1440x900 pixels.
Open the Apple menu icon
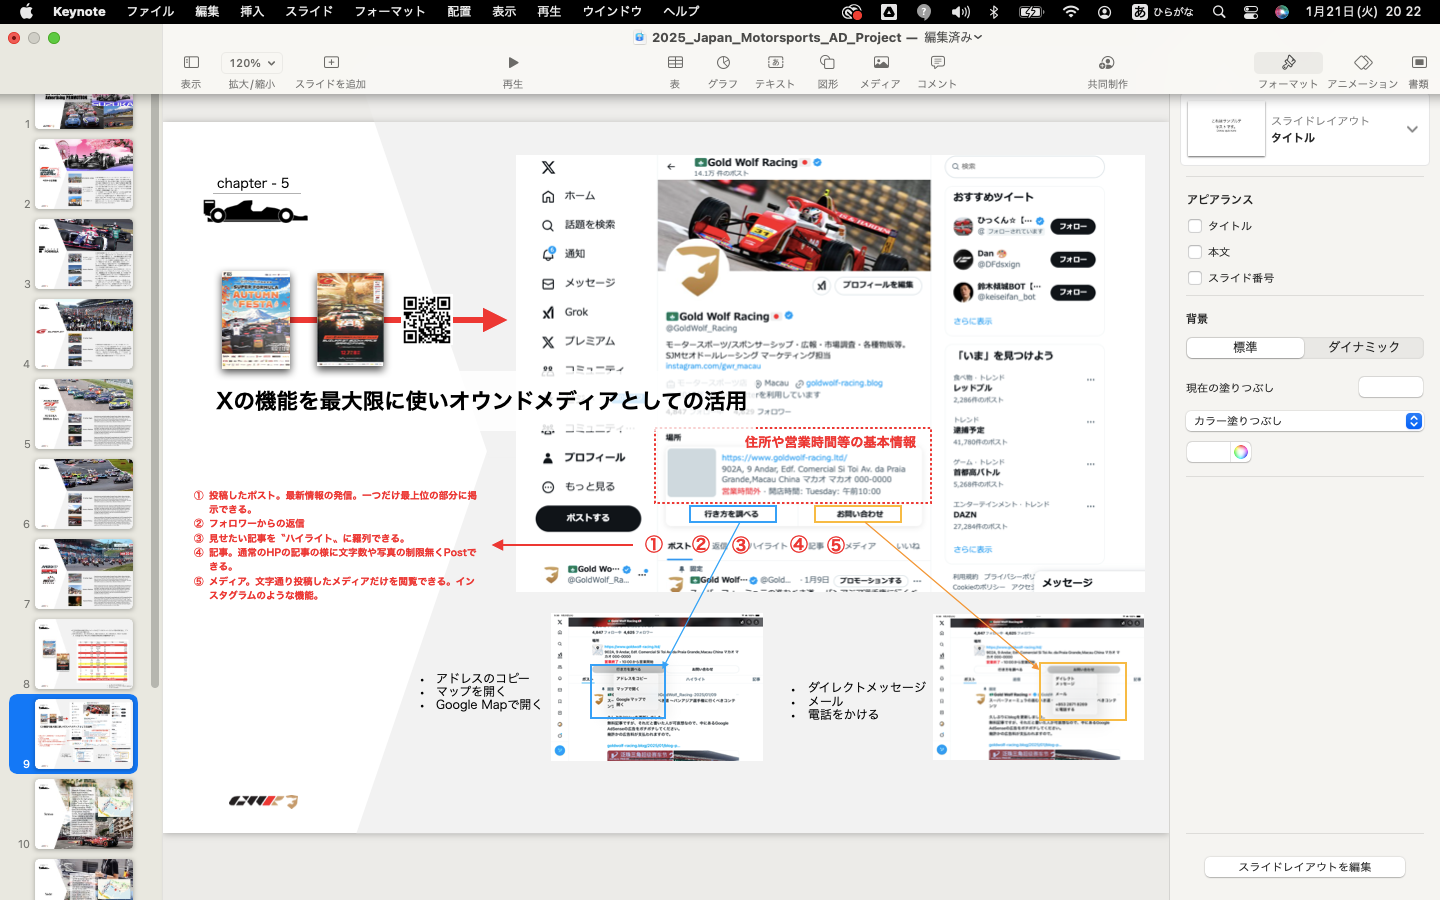[27, 12]
